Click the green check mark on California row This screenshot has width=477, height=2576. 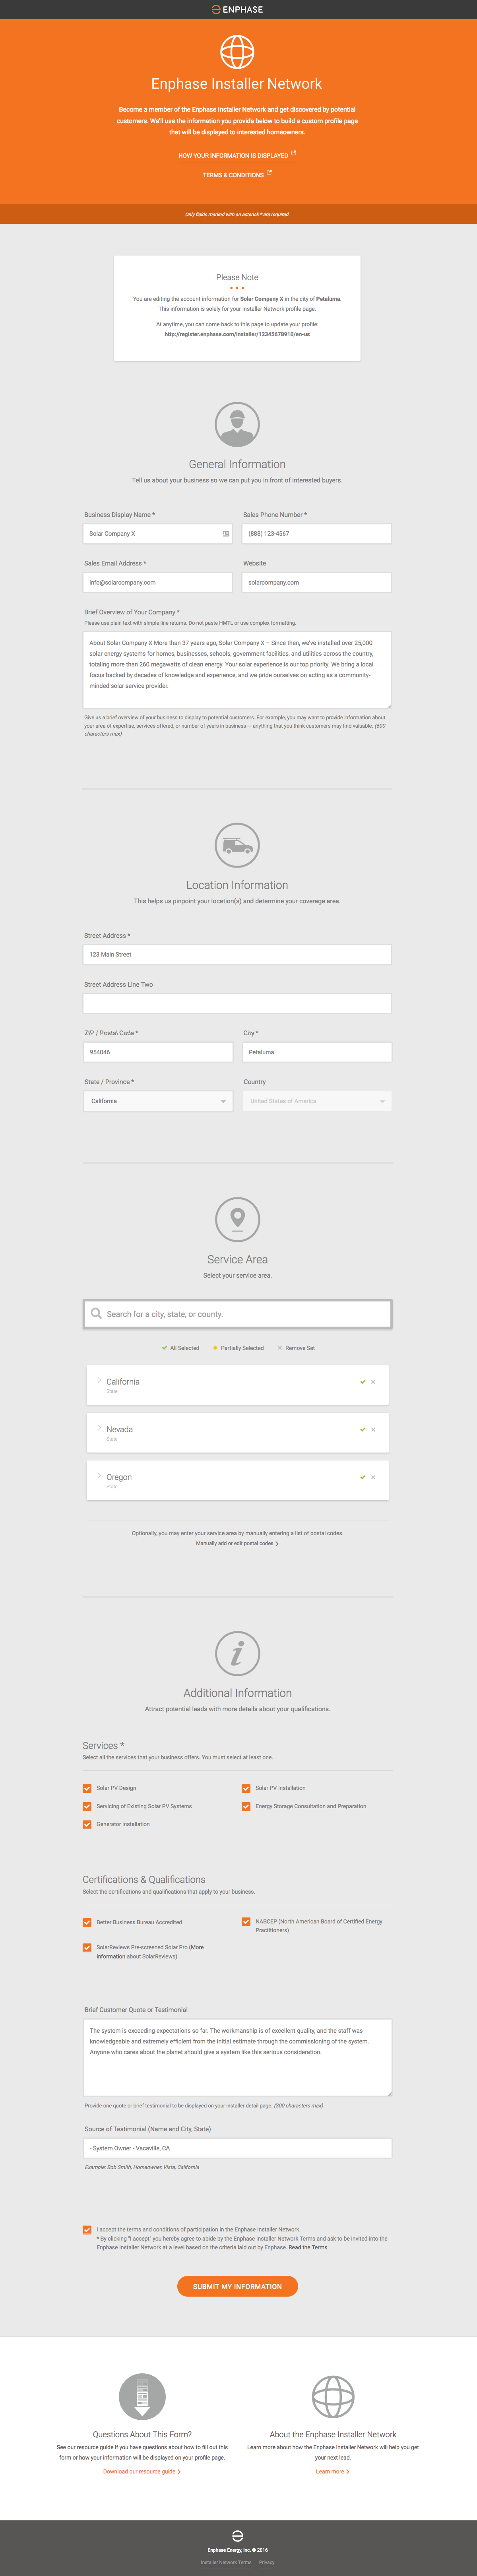point(363,1382)
